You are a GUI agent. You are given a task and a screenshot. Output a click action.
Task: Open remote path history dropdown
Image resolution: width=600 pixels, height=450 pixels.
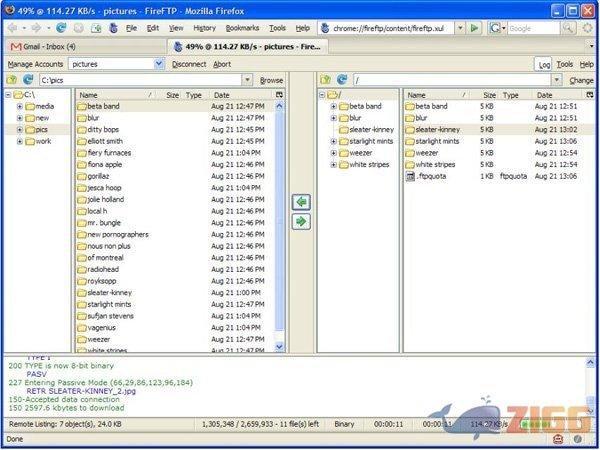tap(557, 80)
